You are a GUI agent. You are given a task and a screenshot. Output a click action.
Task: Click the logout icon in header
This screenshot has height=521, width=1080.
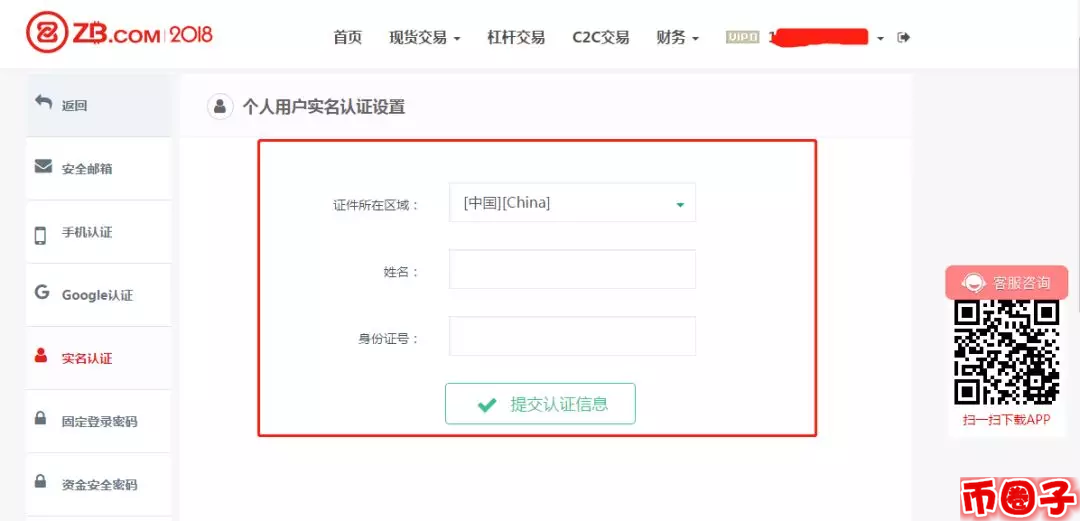[904, 37]
